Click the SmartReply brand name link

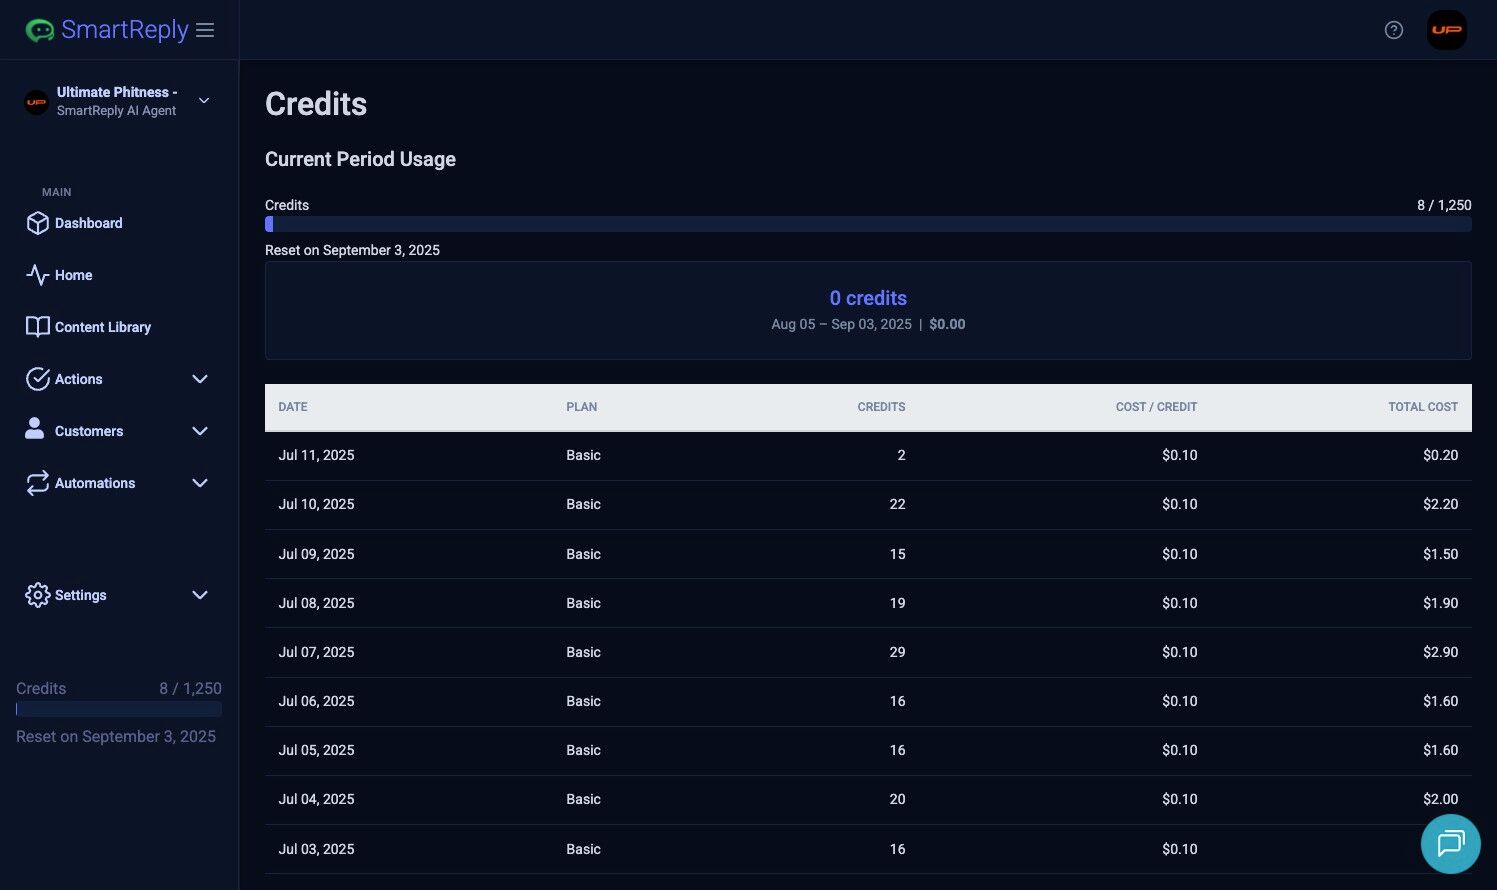pos(124,30)
